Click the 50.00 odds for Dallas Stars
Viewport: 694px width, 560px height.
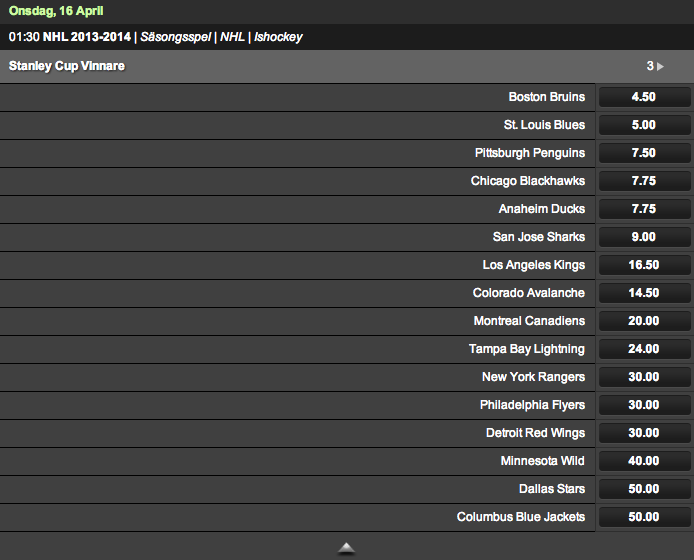tap(644, 489)
